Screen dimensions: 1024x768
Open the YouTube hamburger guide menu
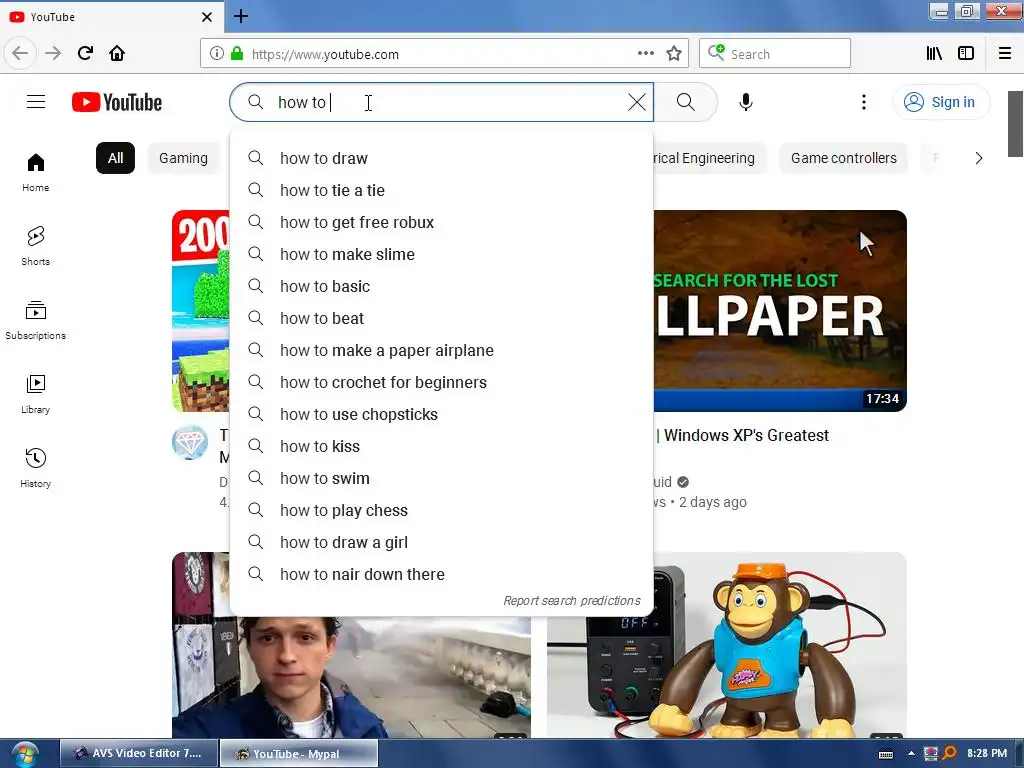(x=36, y=102)
